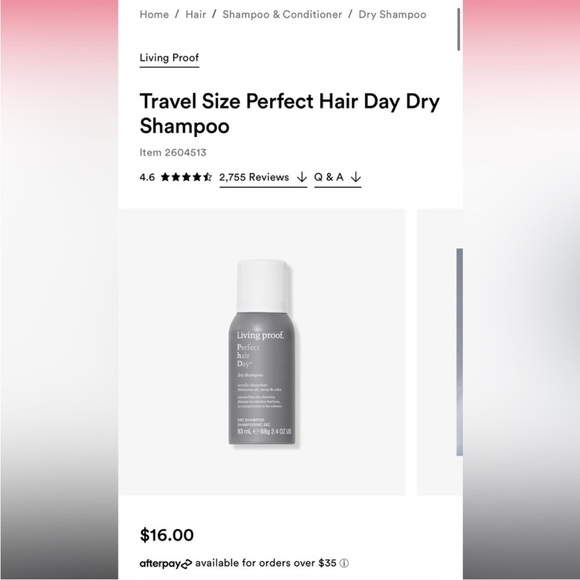Click the Travel Size Perfect Hair Day title
This screenshot has height=580, width=580.
pos(290,113)
